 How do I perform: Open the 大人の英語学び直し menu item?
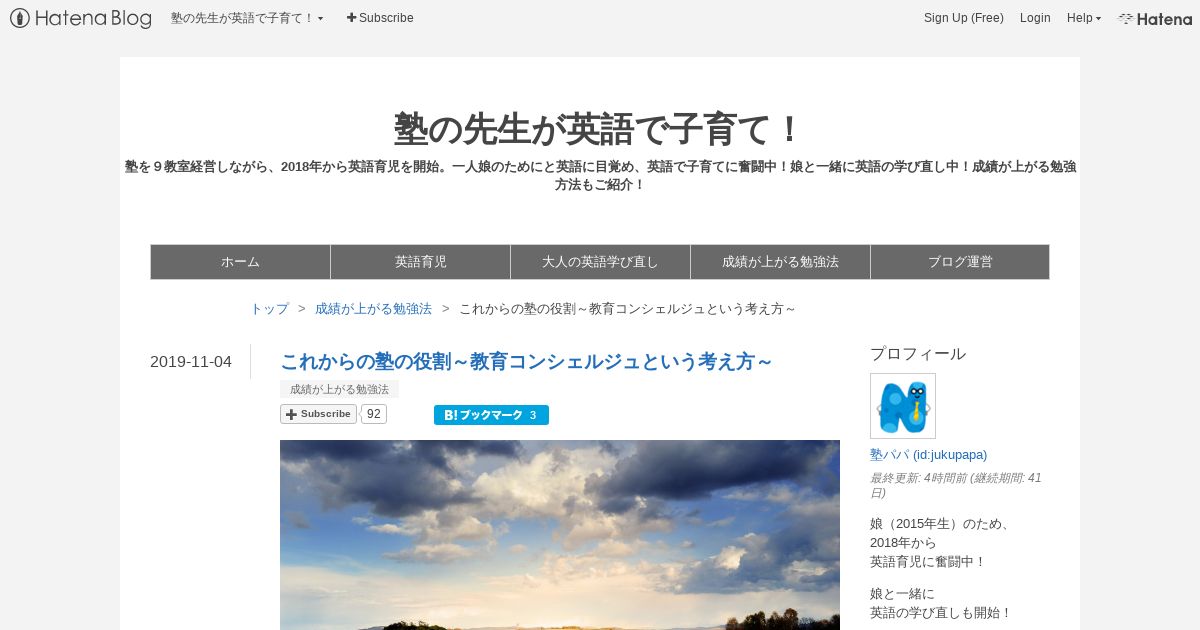pos(600,262)
